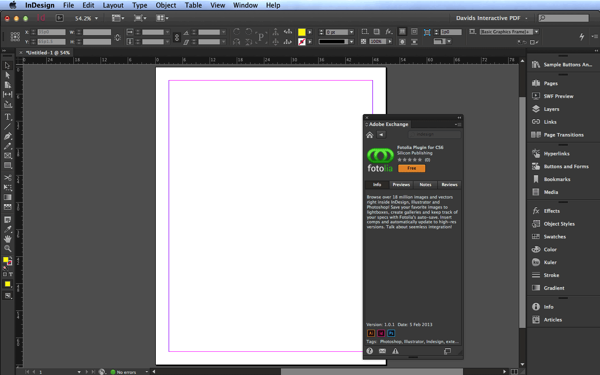600x375 pixels.
Task: Click the back arrow in Adobe Exchange
Action: point(381,135)
